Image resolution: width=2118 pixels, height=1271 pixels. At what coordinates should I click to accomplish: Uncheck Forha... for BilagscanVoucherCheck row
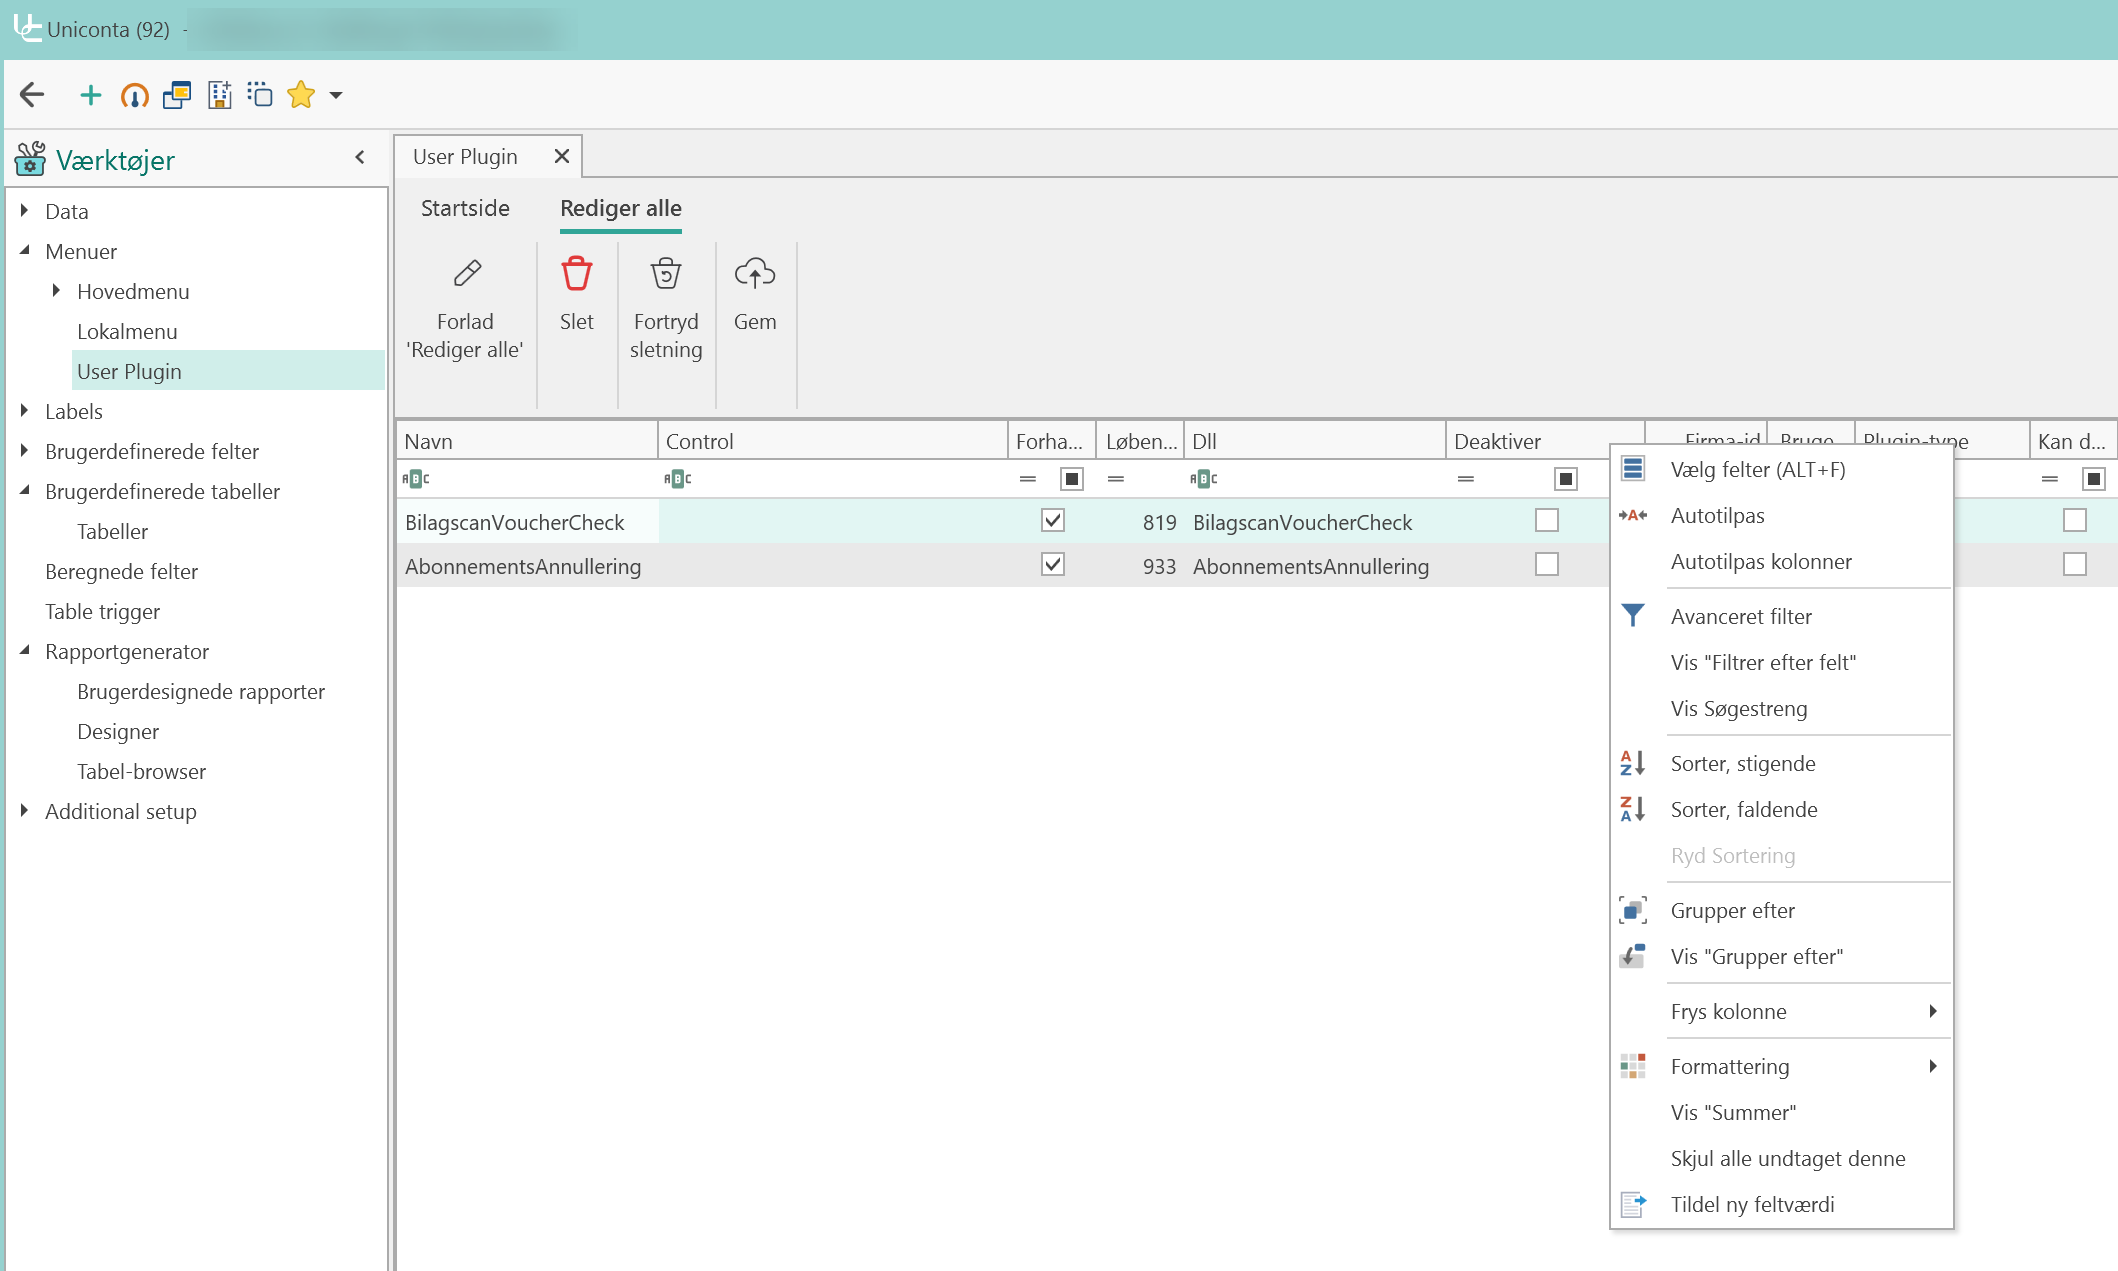(1053, 520)
